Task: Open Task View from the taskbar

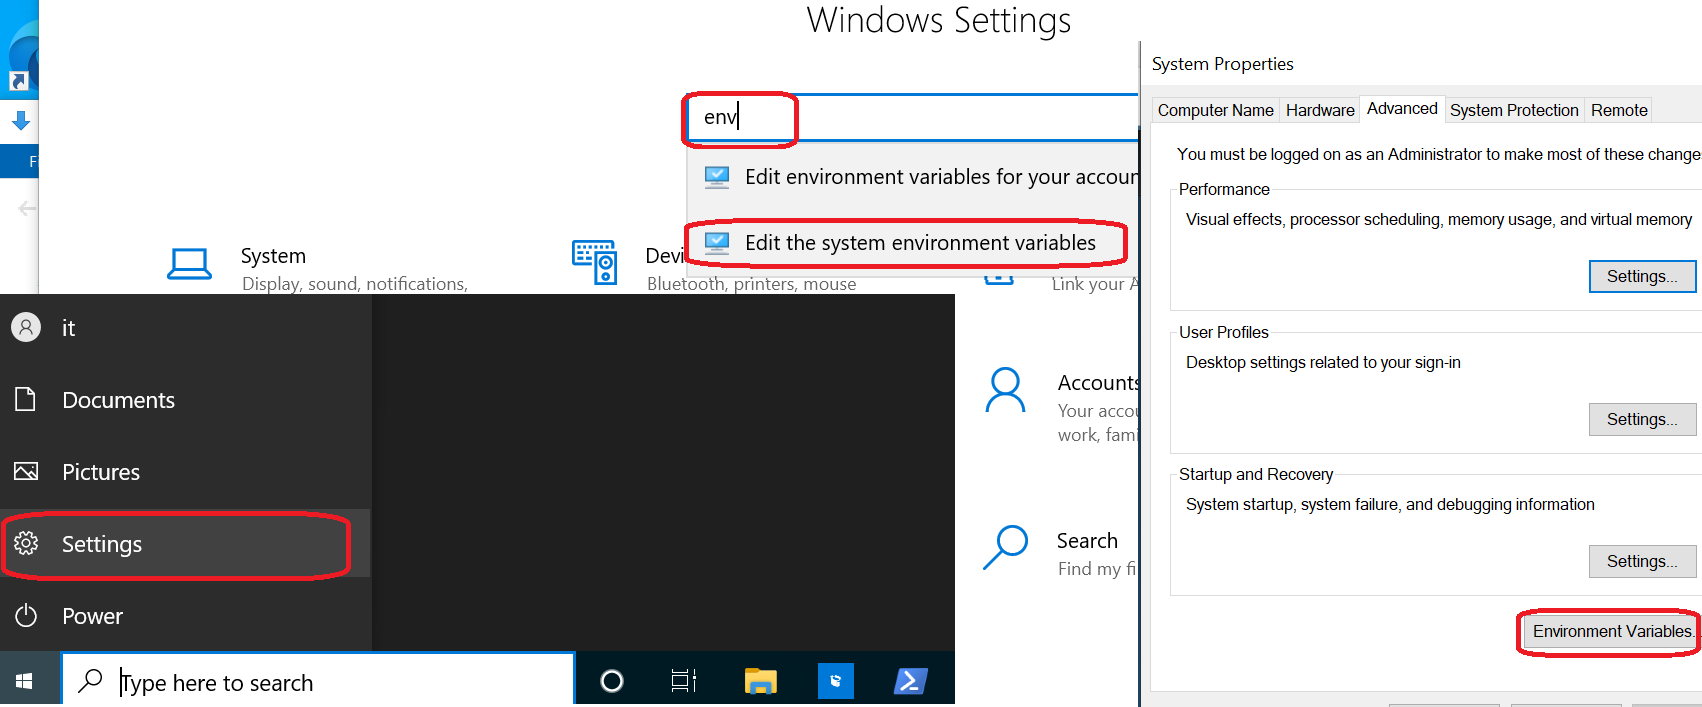Action: pyautogui.click(x=684, y=681)
